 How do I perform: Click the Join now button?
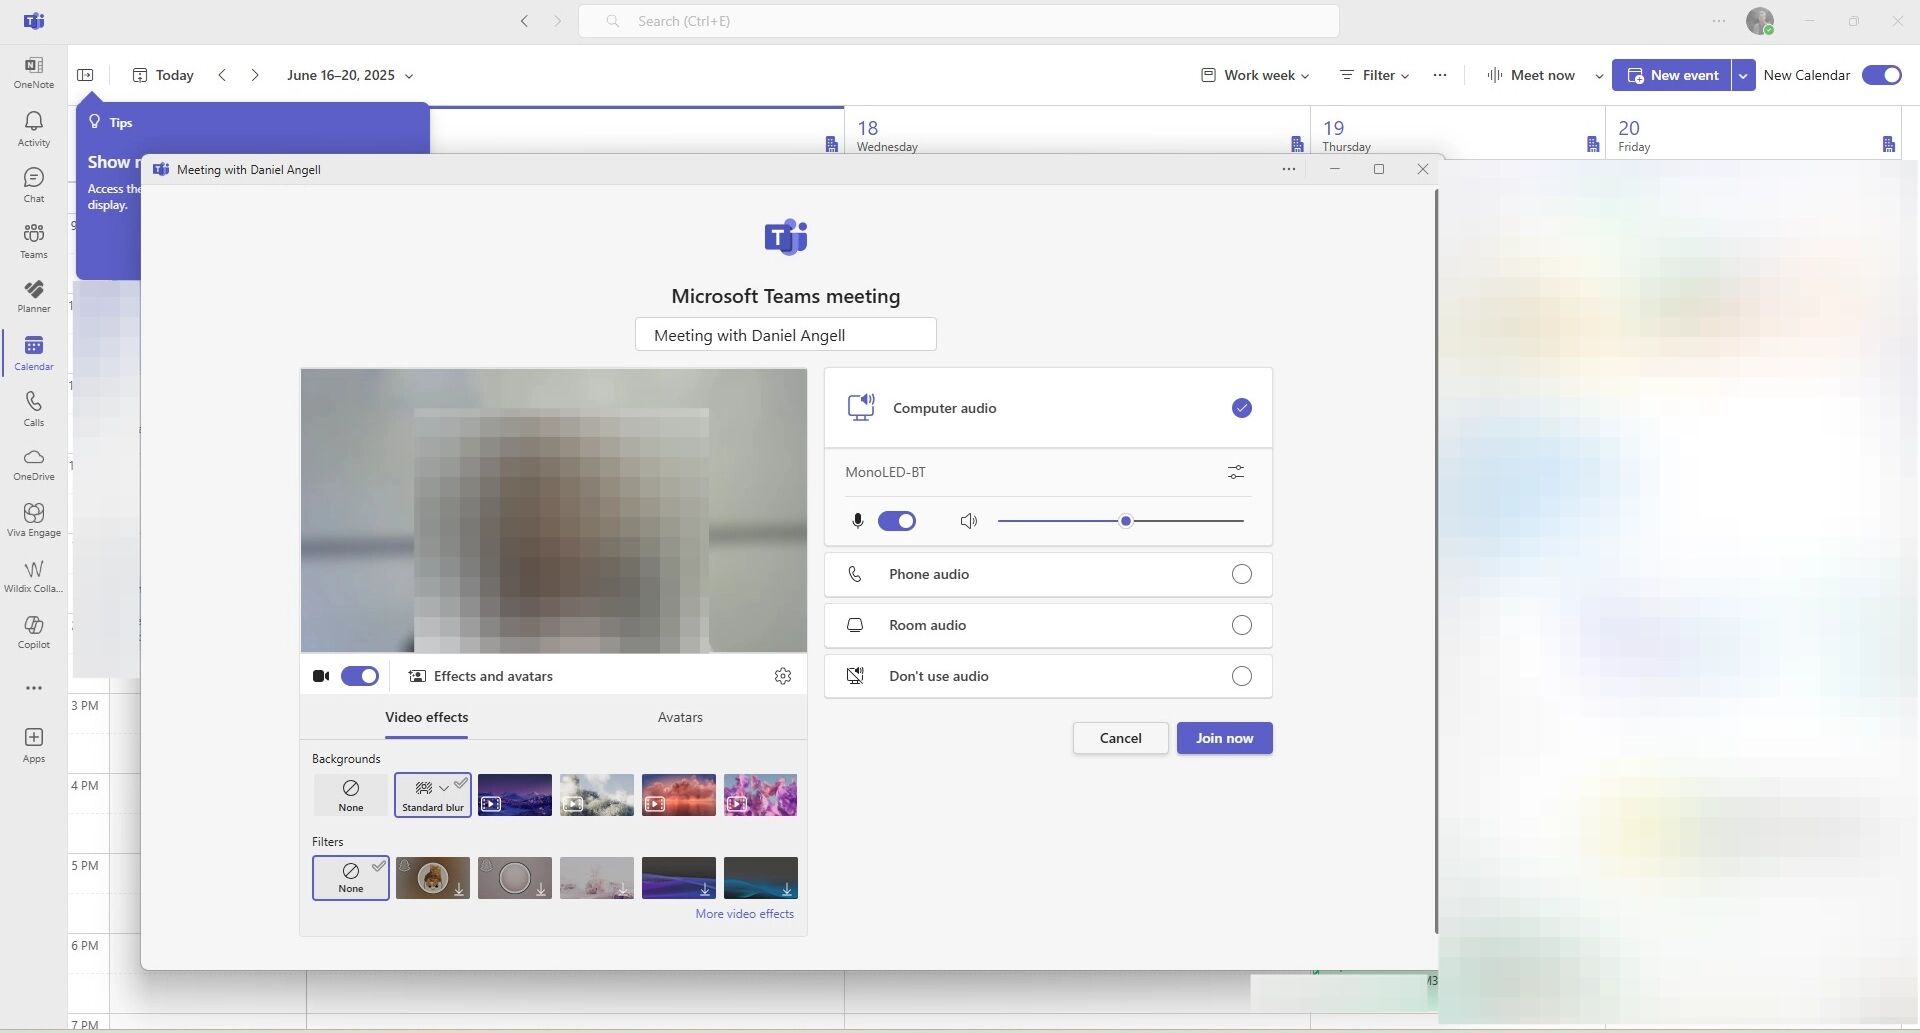[x=1224, y=738]
